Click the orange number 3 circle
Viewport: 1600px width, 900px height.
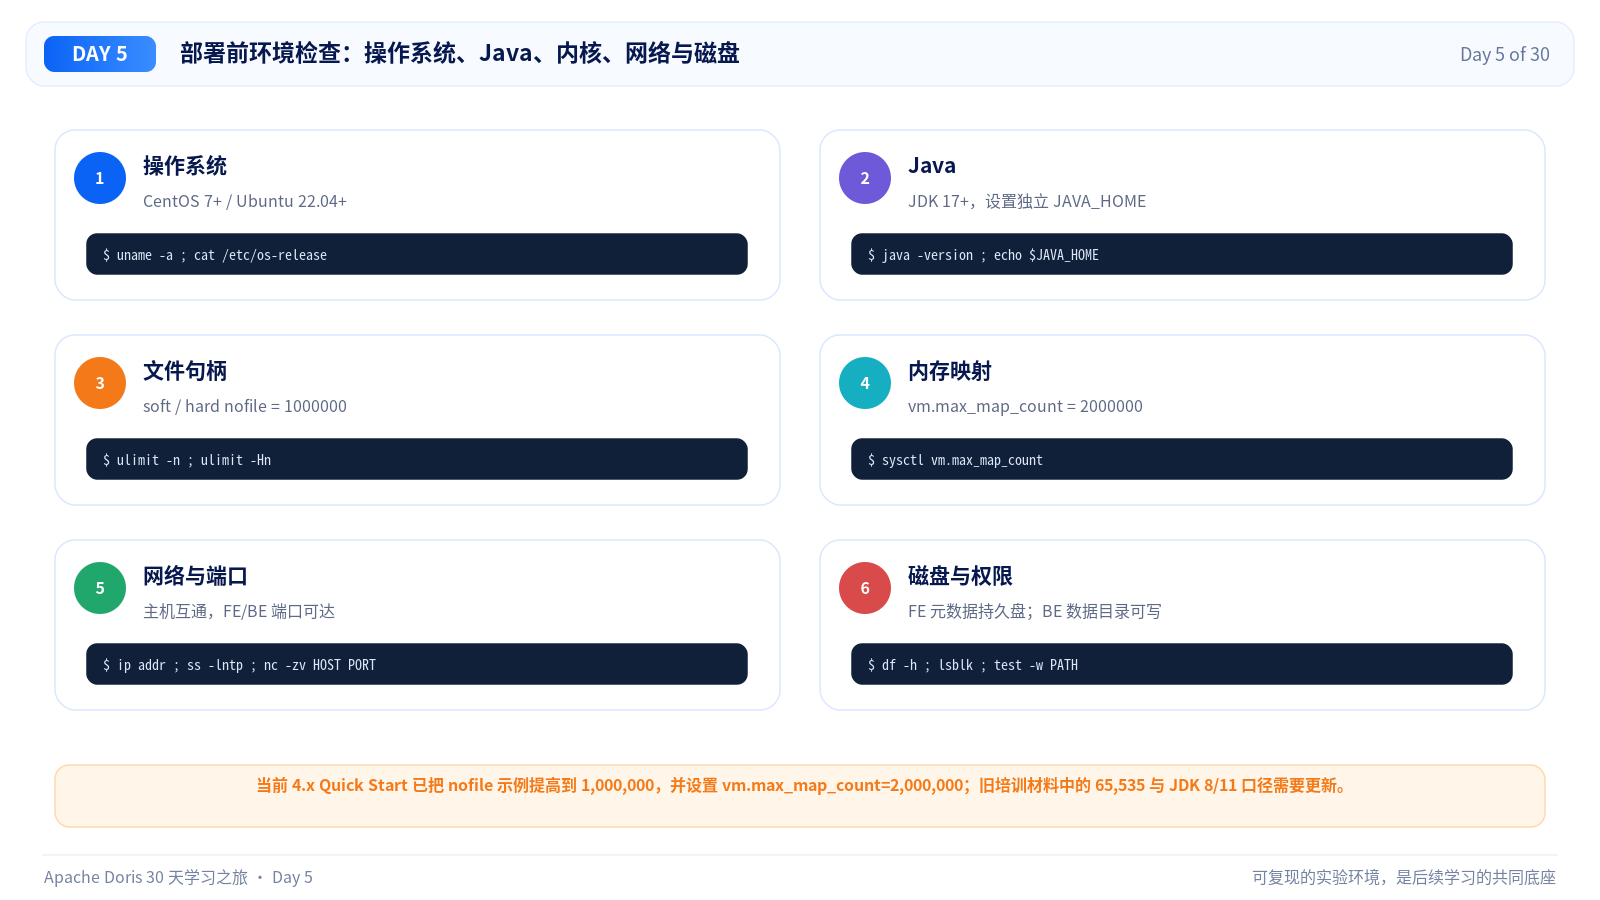[100, 383]
